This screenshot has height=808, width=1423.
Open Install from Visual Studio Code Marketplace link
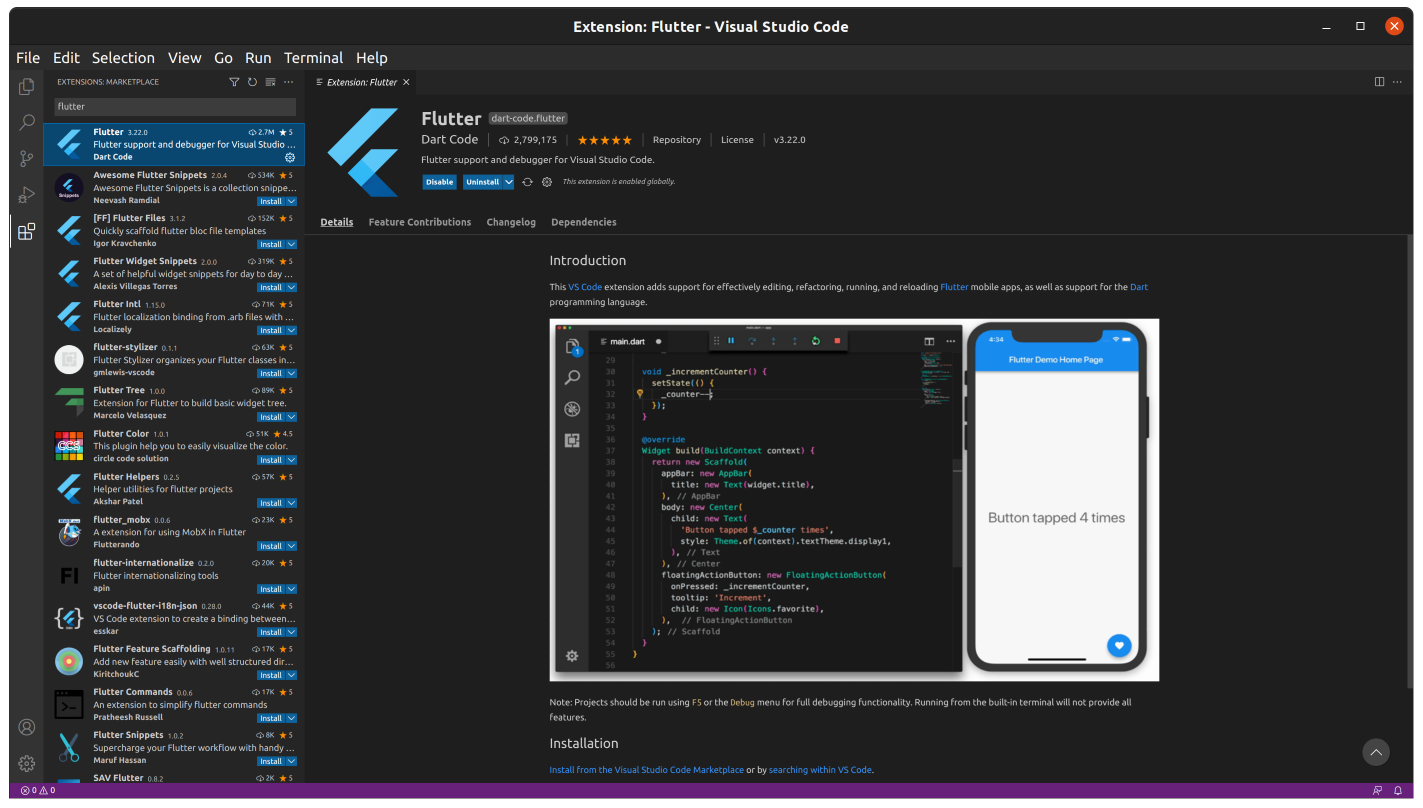646,770
